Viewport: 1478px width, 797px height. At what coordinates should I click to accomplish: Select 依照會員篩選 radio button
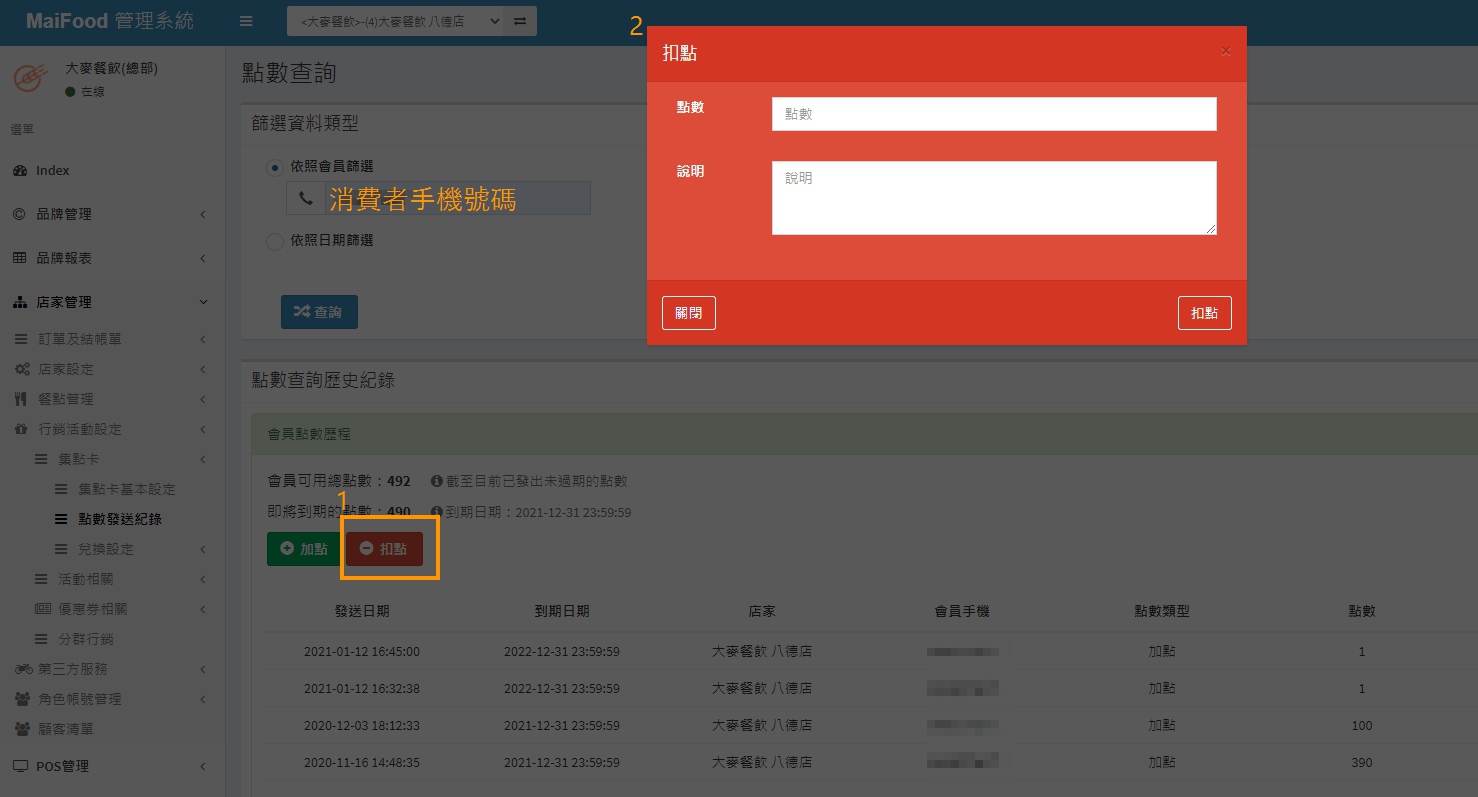[274, 167]
